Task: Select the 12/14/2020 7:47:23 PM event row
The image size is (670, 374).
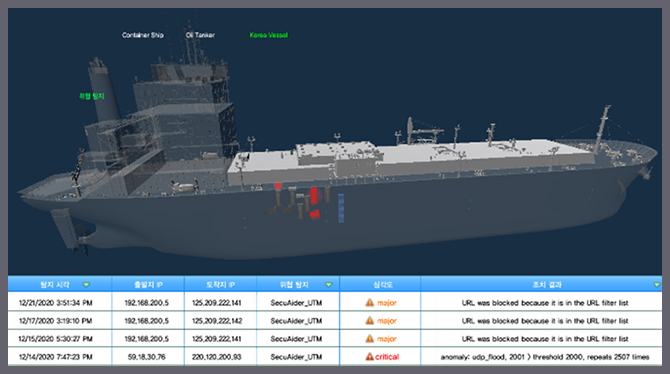Action: tap(335, 356)
